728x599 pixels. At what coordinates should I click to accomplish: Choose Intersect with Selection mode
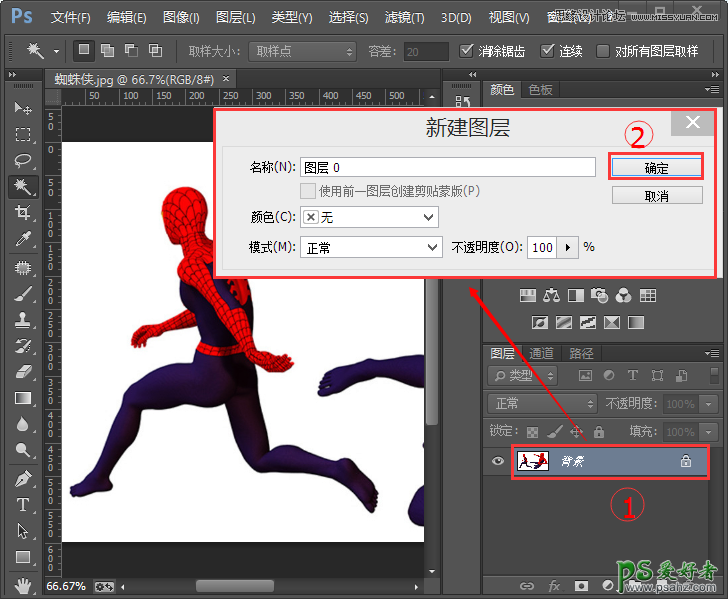tap(155, 50)
